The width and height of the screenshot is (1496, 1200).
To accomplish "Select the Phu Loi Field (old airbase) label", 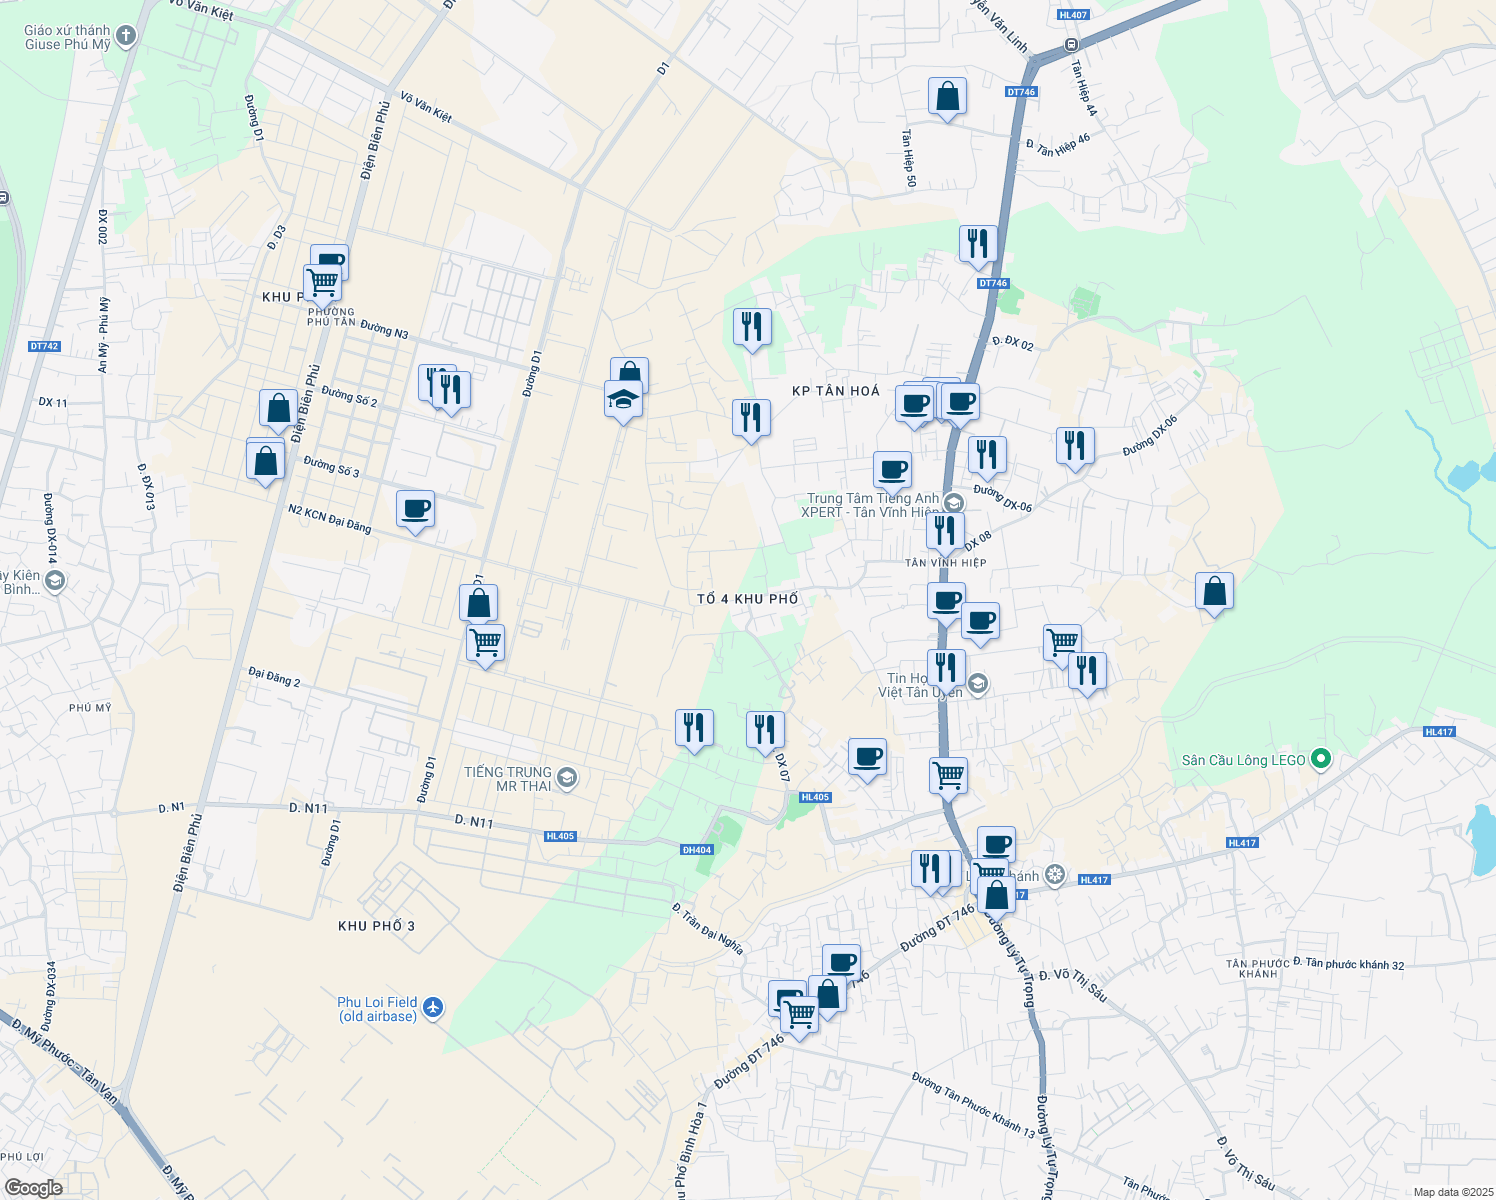I will pos(377,1009).
